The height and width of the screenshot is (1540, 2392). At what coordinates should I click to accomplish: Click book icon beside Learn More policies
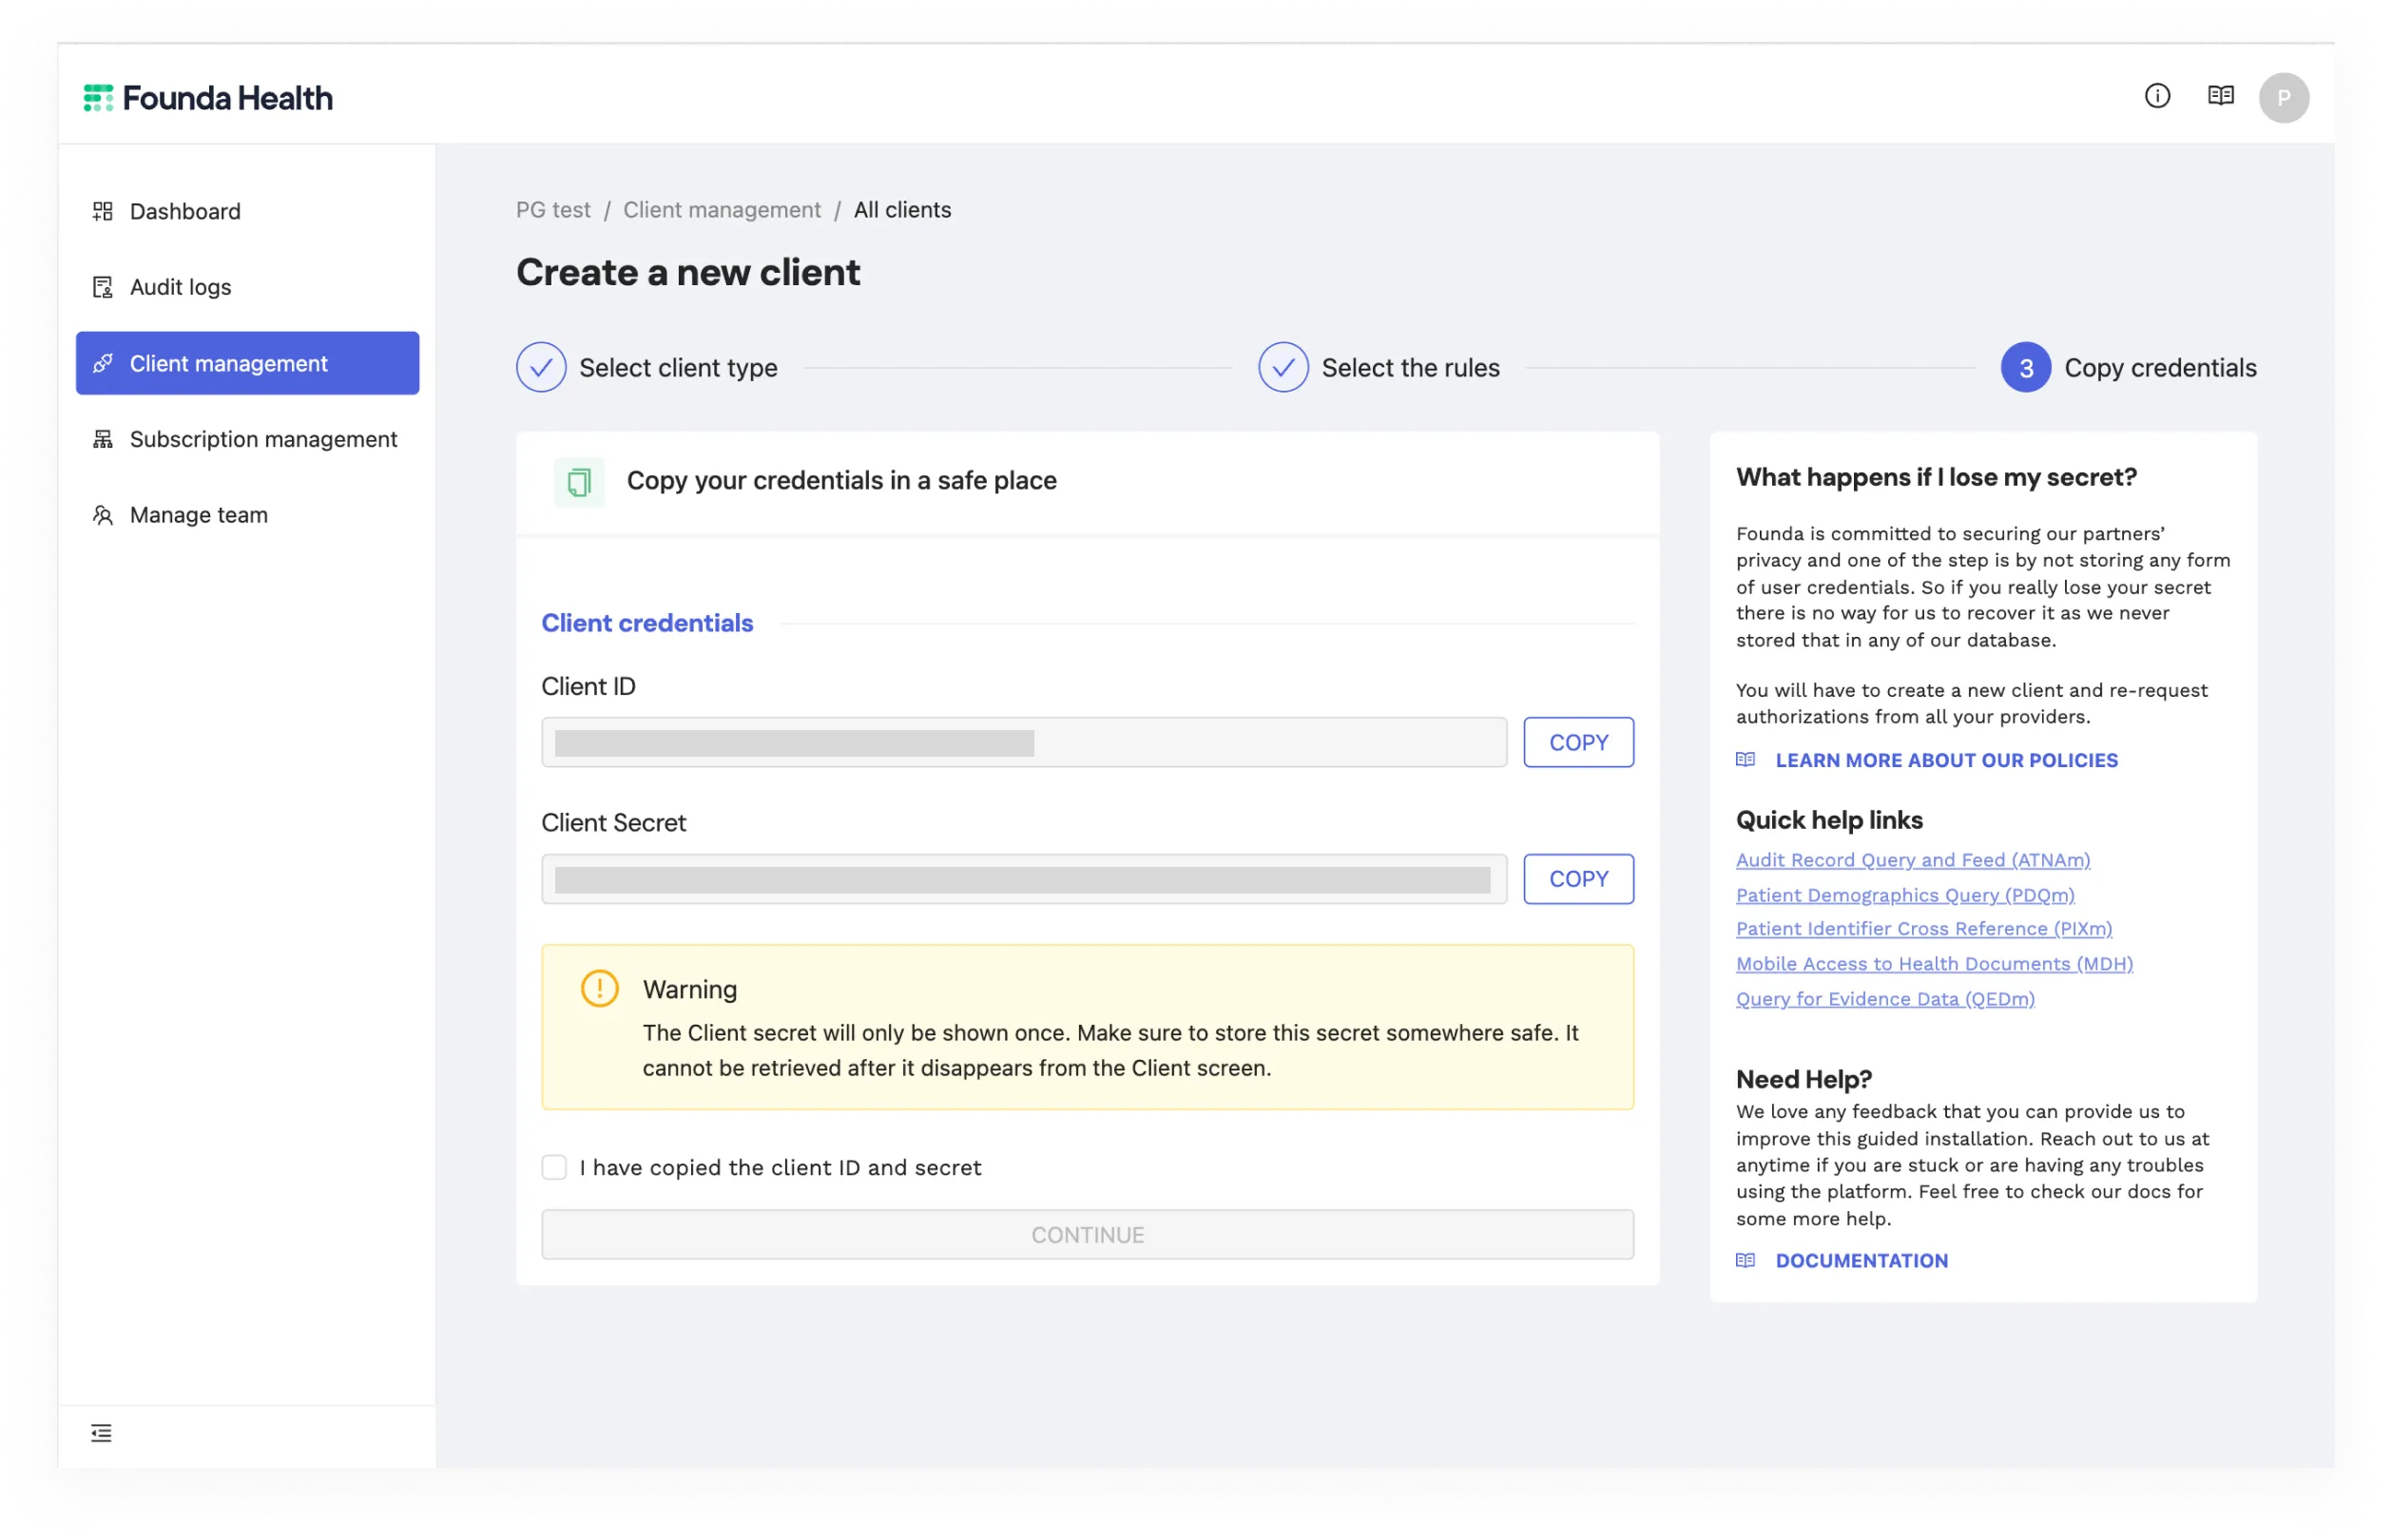pyautogui.click(x=1745, y=760)
